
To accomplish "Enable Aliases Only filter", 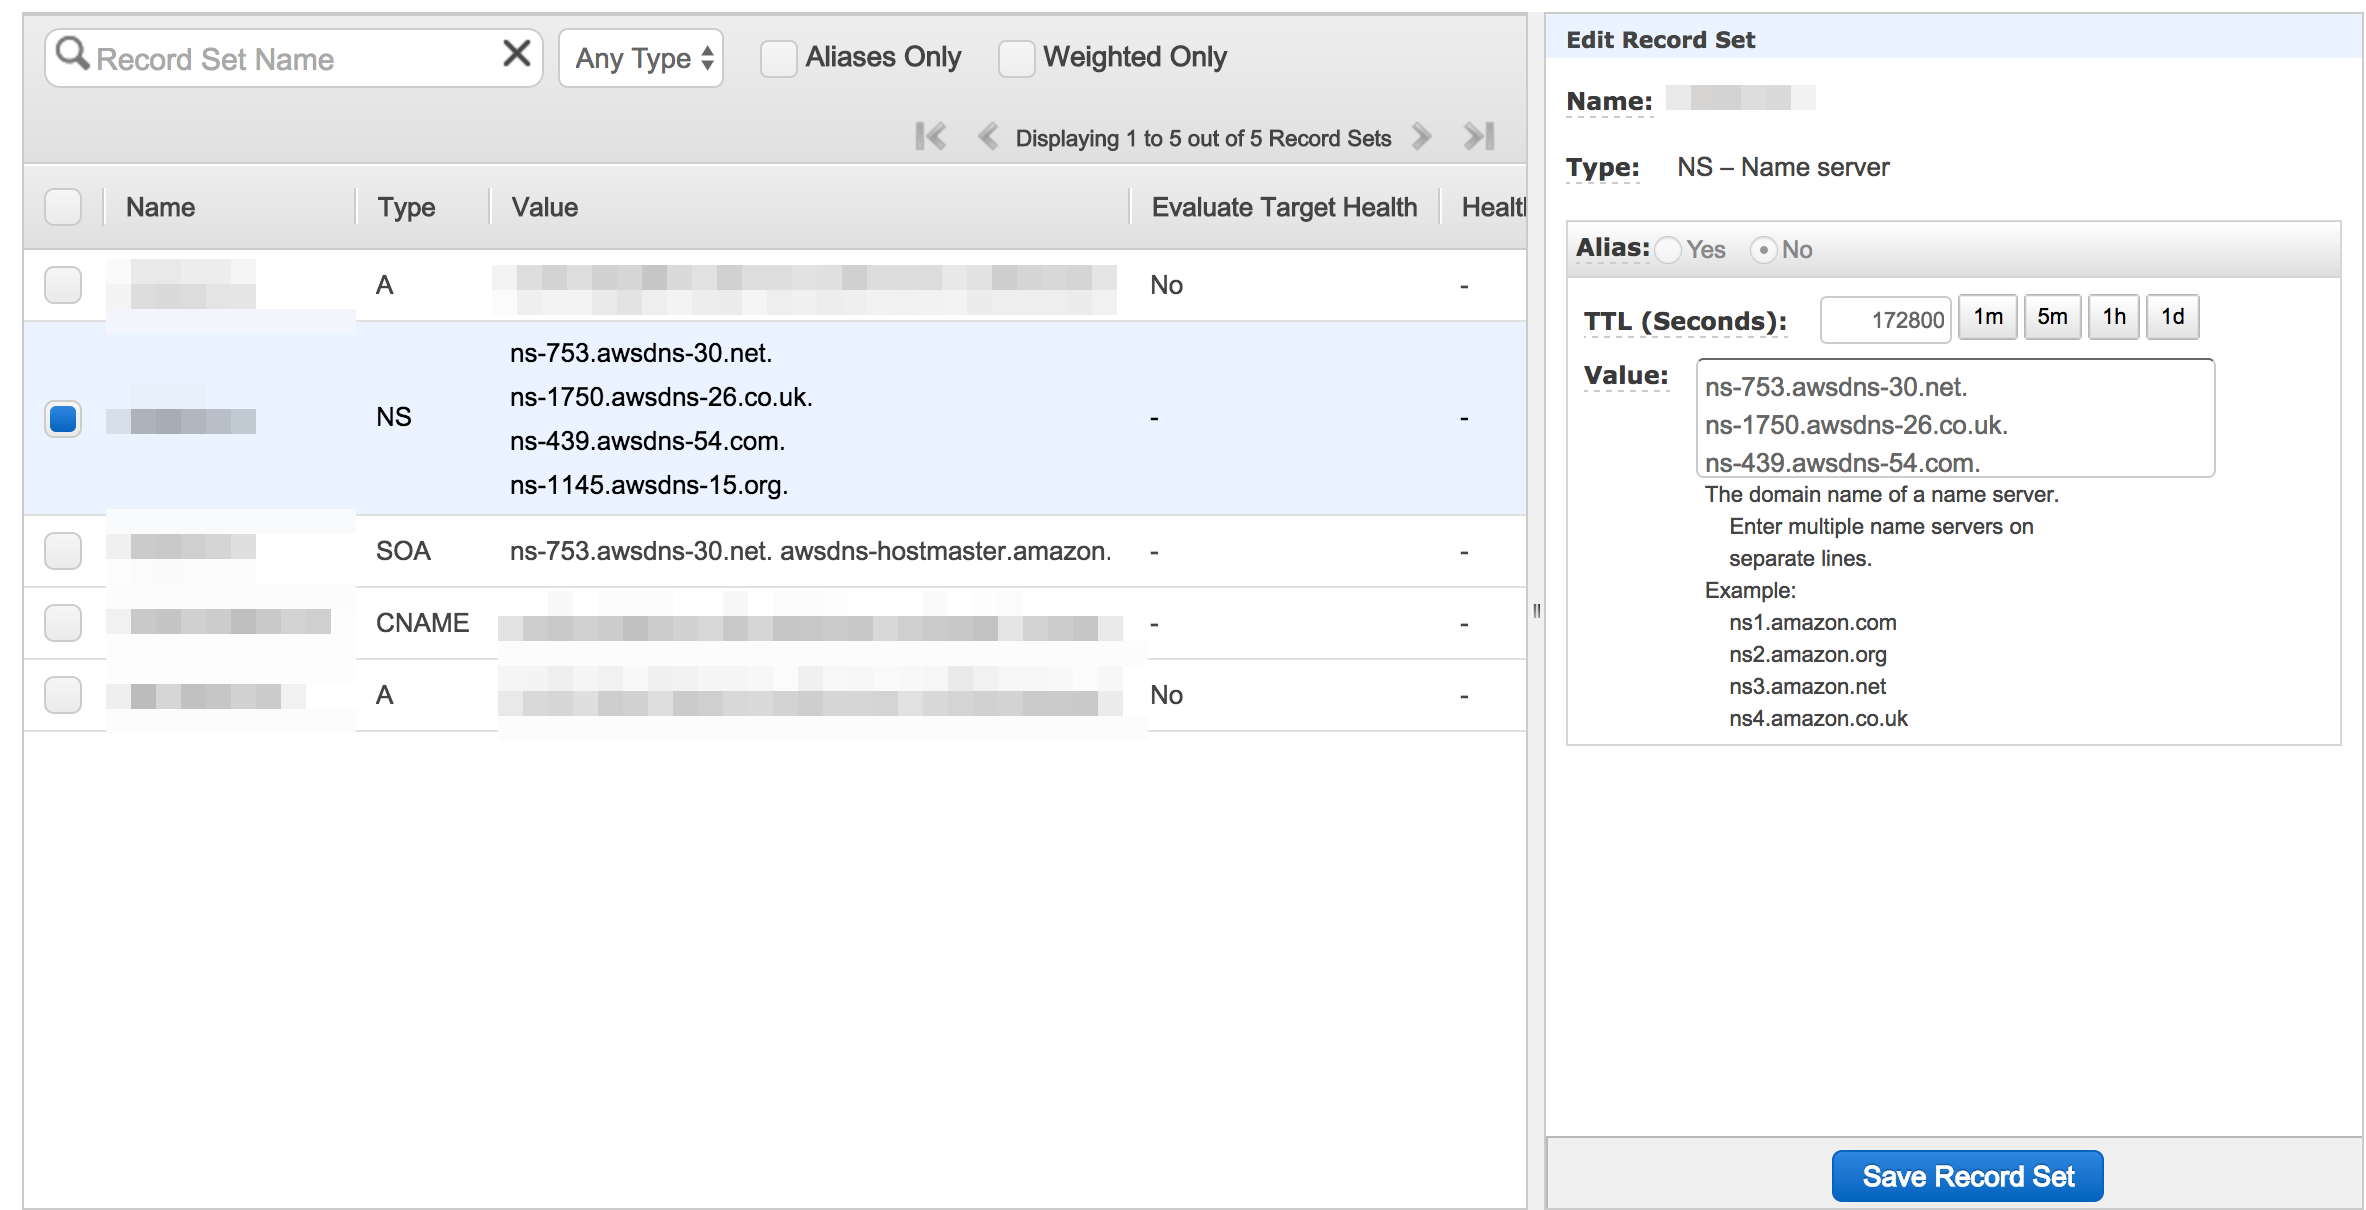I will tap(779, 58).
